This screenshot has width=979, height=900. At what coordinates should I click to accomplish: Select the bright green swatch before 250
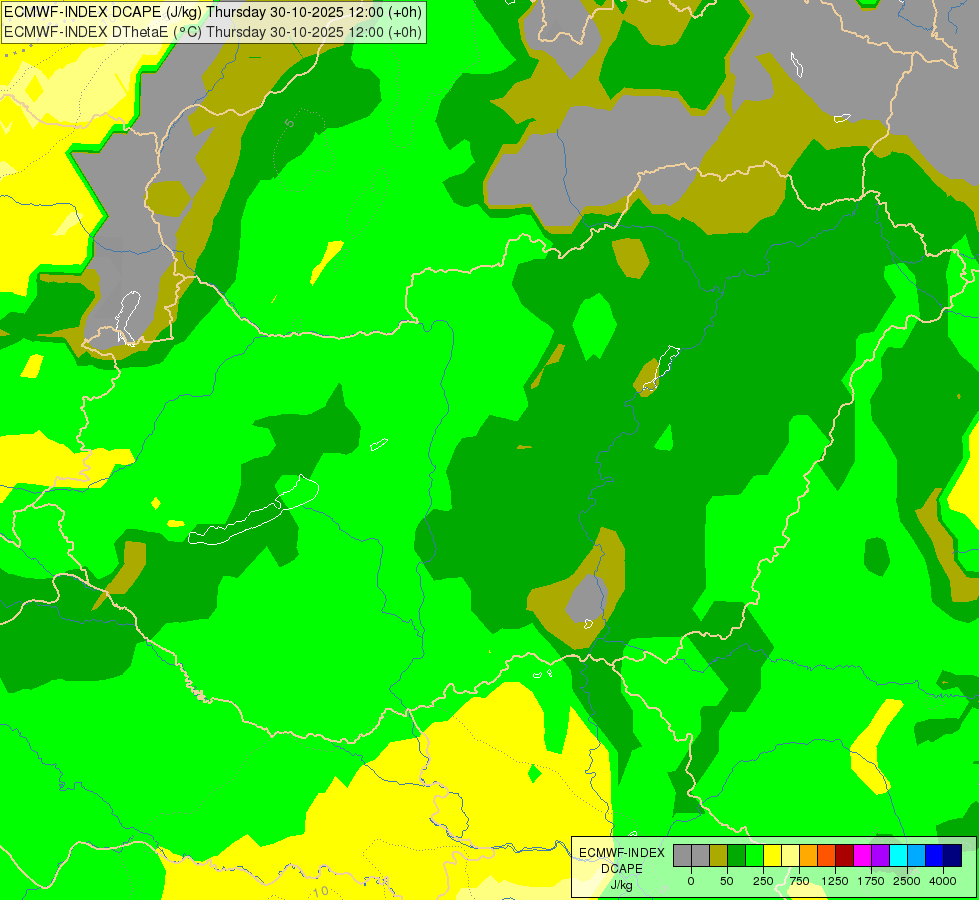(x=755, y=856)
